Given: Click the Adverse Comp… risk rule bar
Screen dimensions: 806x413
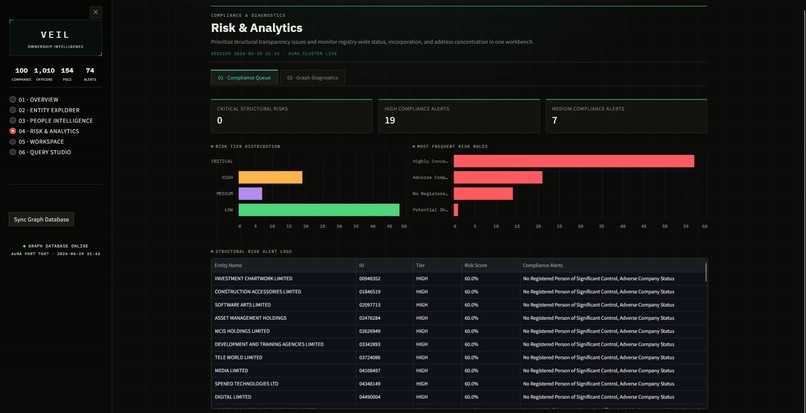Looking at the screenshot, I should pos(498,177).
